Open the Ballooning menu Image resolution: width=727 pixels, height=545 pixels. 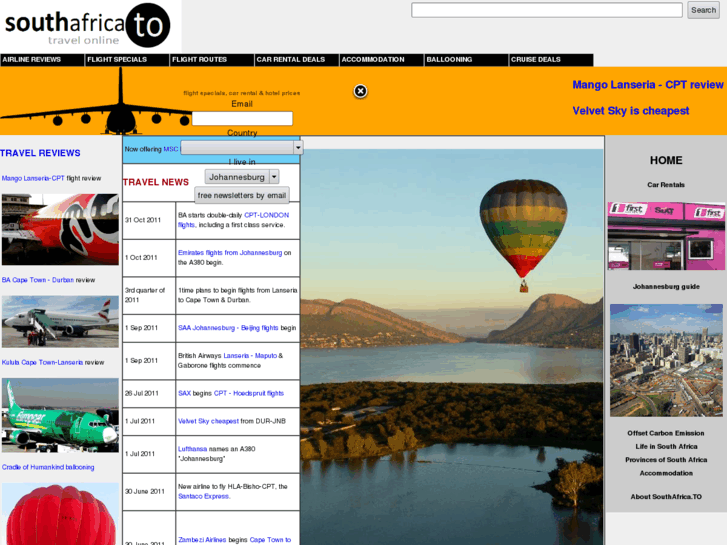[x=466, y=59]
